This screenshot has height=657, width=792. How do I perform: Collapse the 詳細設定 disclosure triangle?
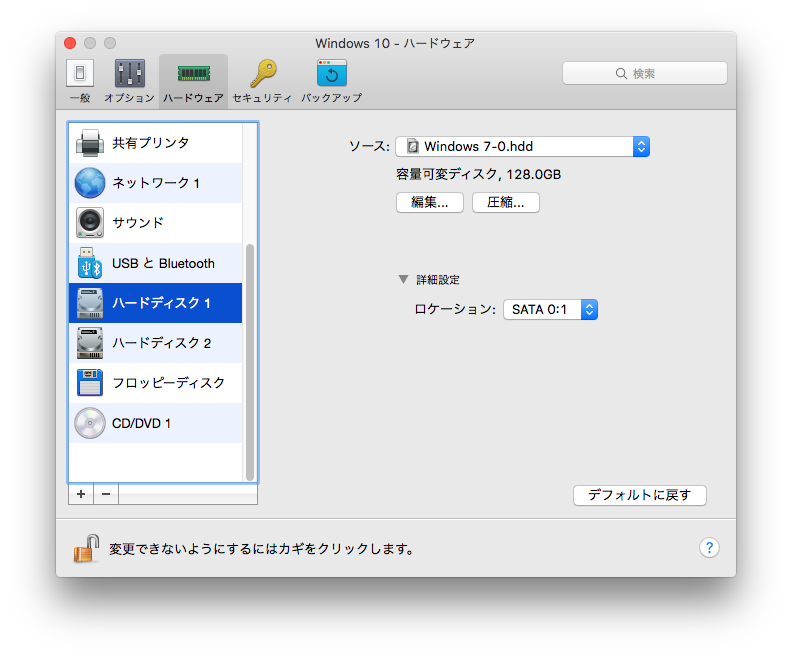[403, 279]
